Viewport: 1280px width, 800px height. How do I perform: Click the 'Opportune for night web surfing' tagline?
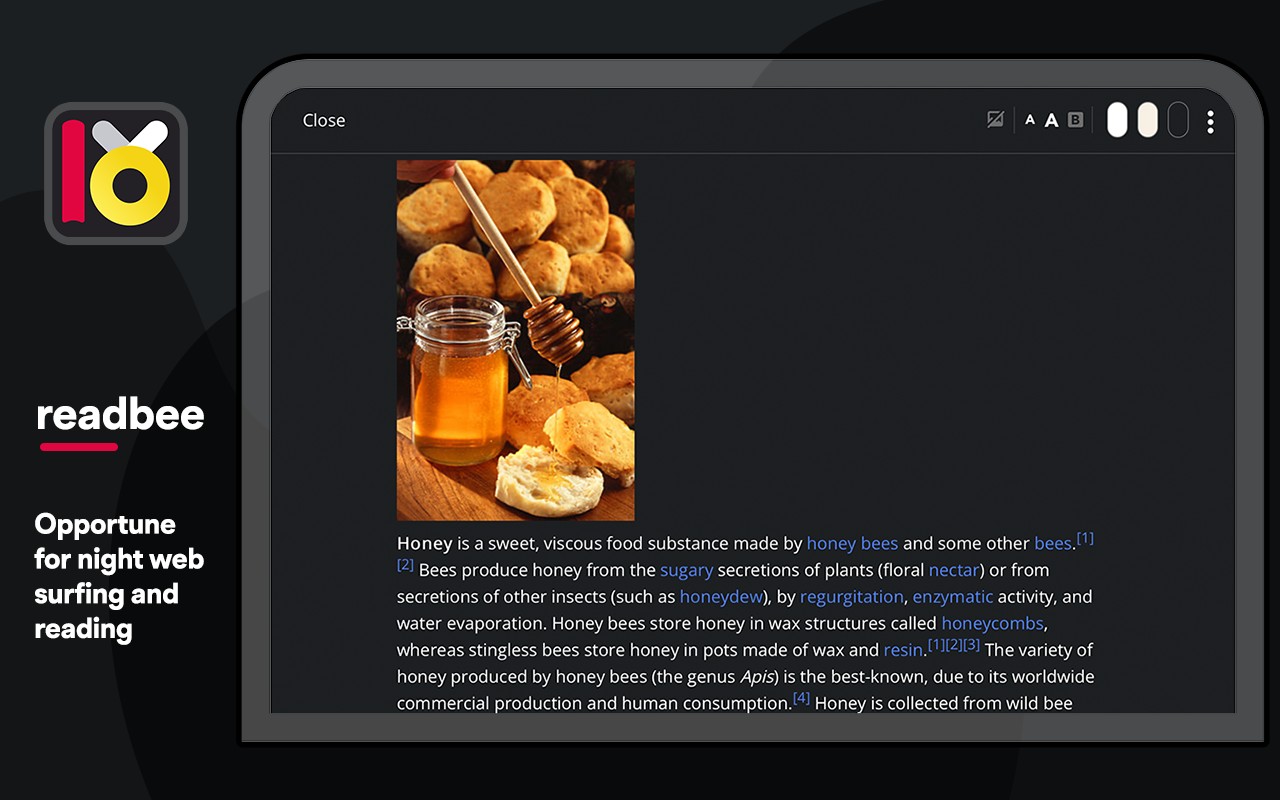tap(119, 576)
